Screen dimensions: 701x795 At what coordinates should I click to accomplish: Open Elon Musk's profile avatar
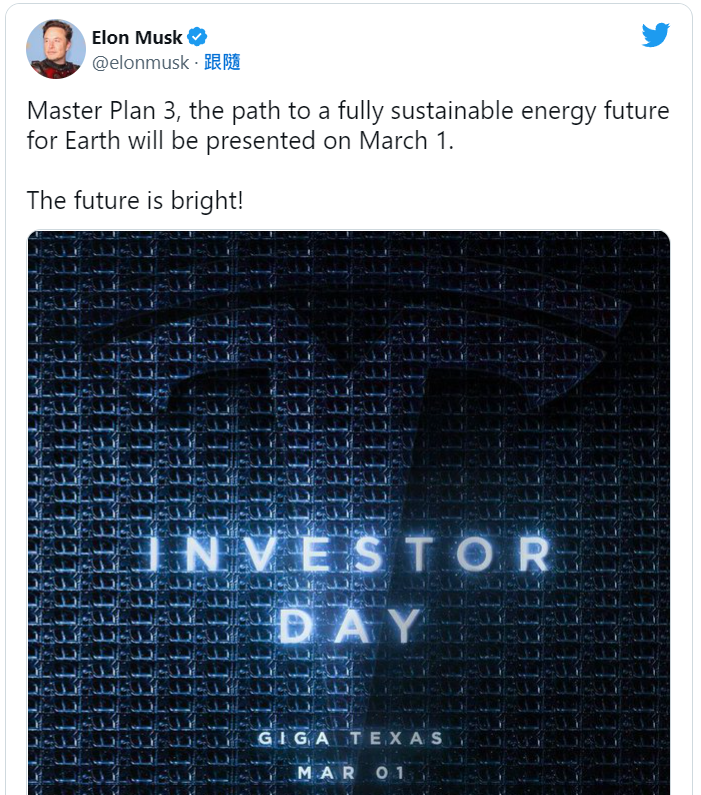click(x=56, y=49)
